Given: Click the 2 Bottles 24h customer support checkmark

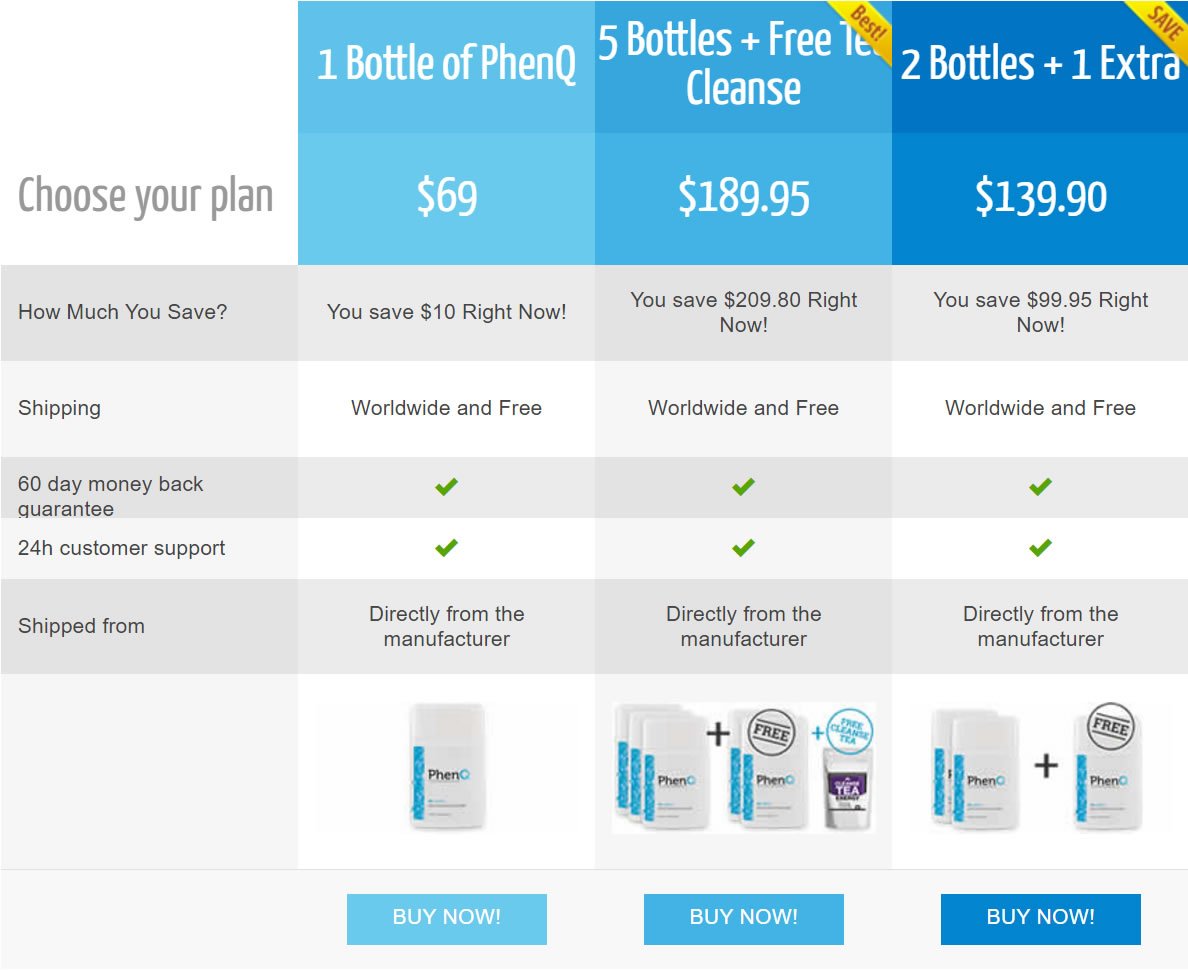Looking at the screenshot, I should point(1040,547).
